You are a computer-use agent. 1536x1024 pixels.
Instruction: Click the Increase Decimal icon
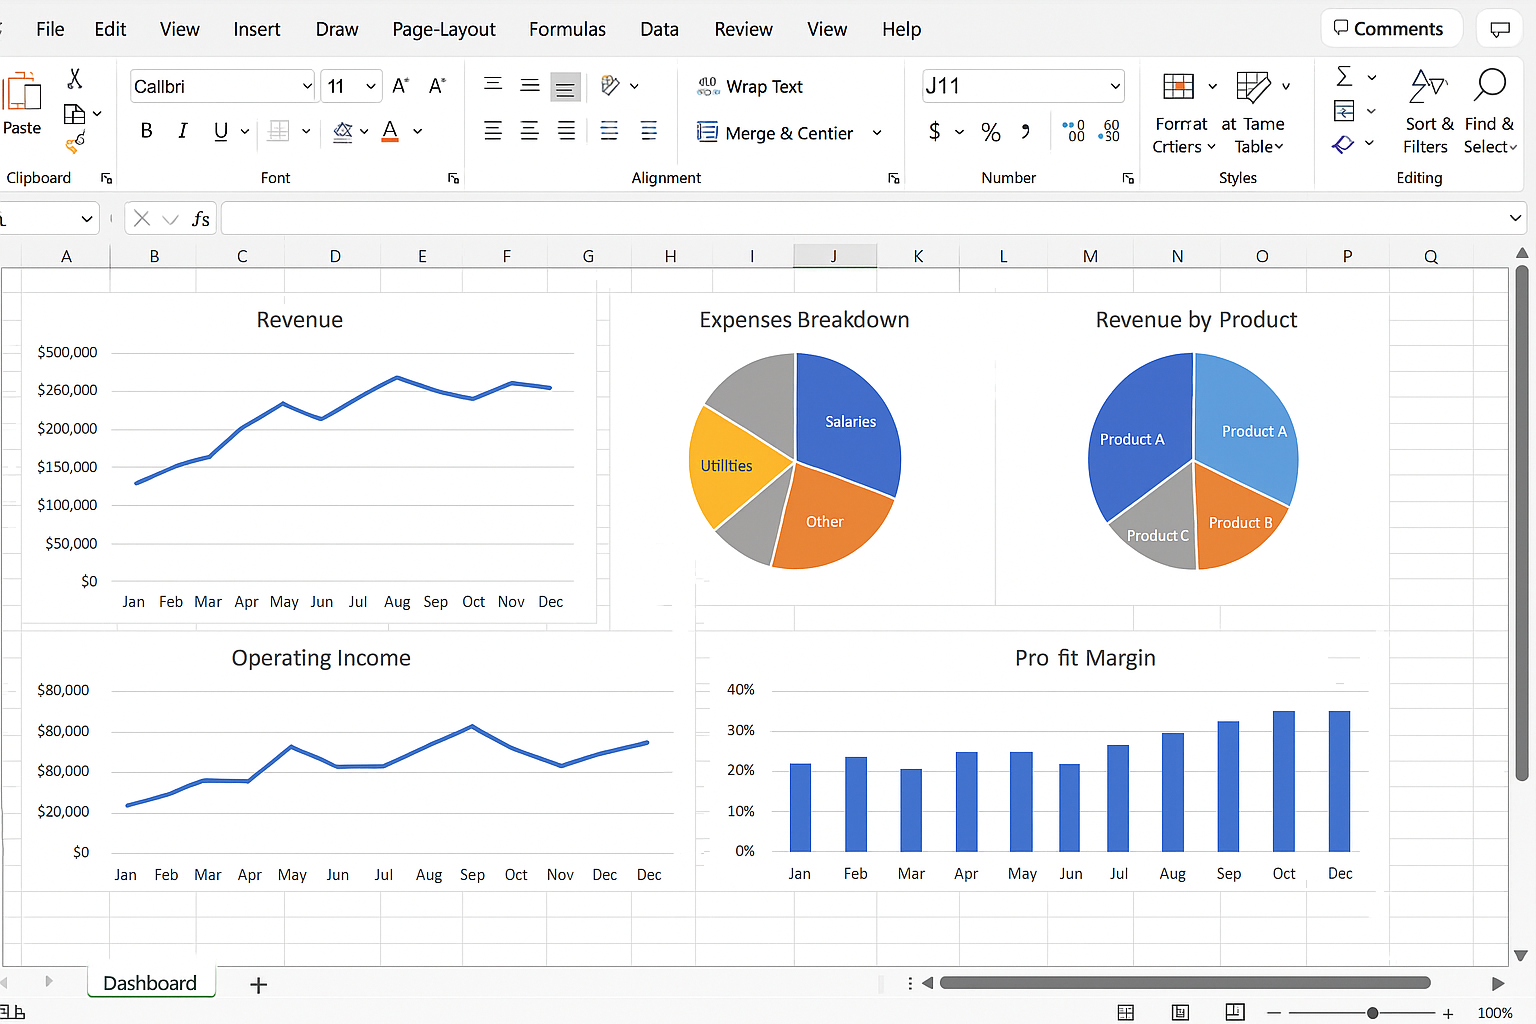pyautogui.click(x=1074, y=131)
